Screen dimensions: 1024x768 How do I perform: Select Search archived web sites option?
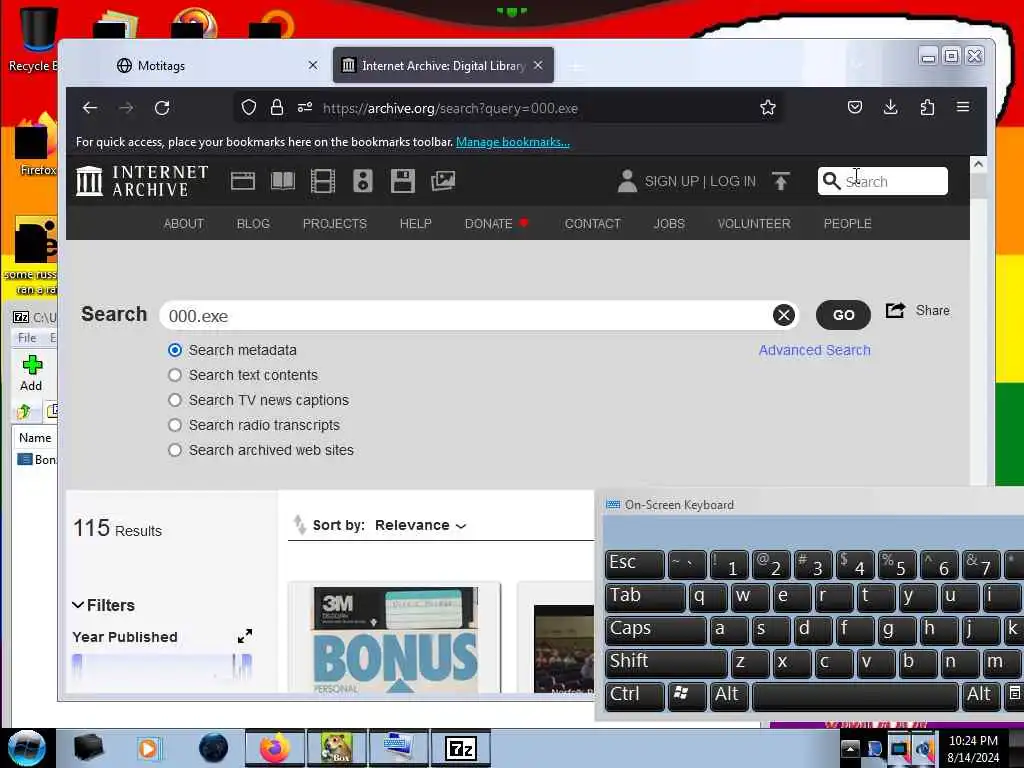(174, 450)
